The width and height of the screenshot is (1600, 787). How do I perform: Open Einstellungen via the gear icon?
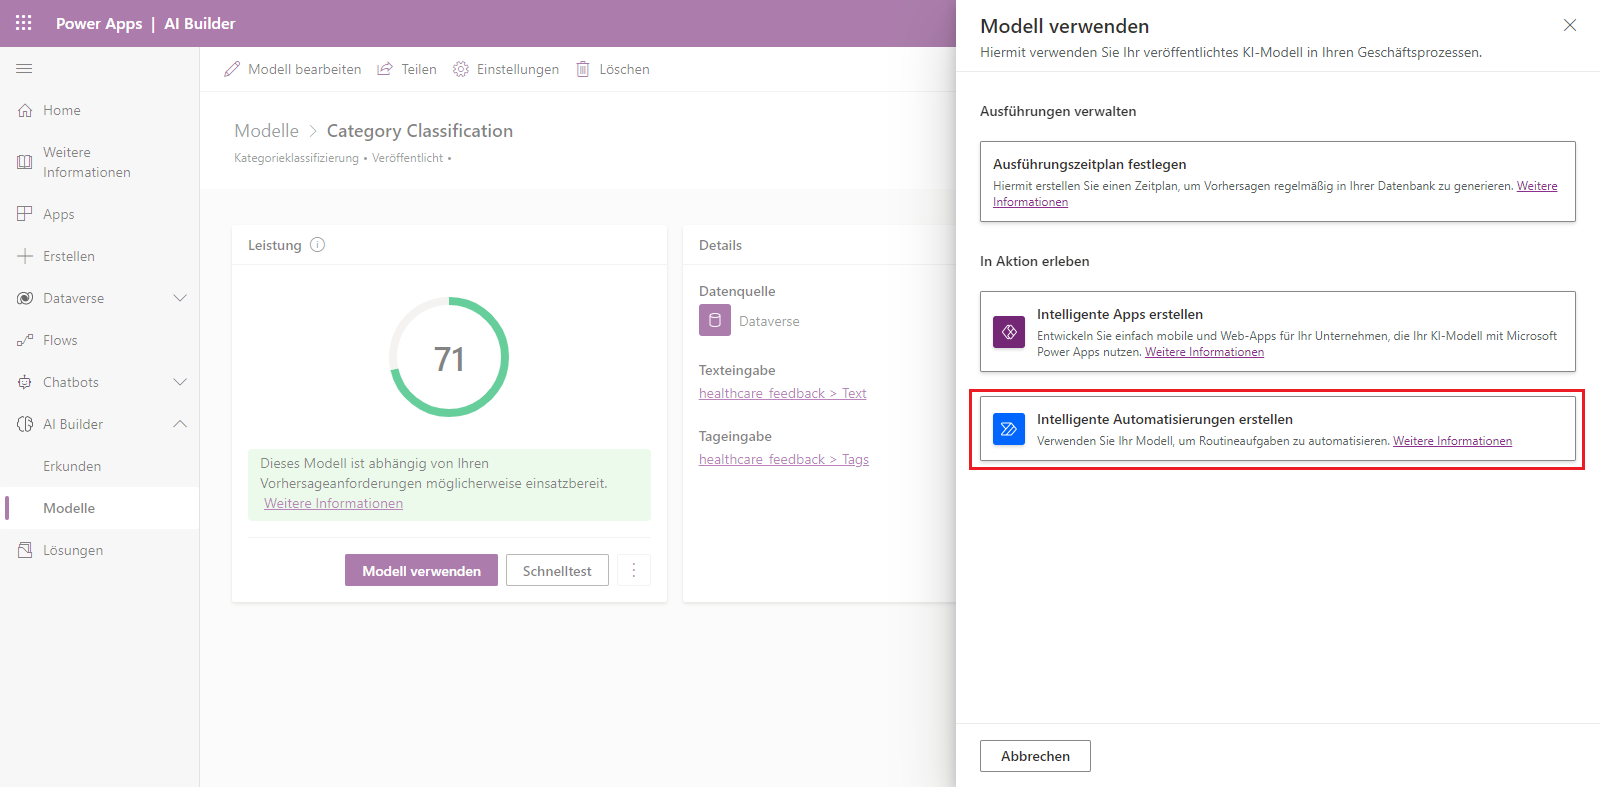point(461,69)
